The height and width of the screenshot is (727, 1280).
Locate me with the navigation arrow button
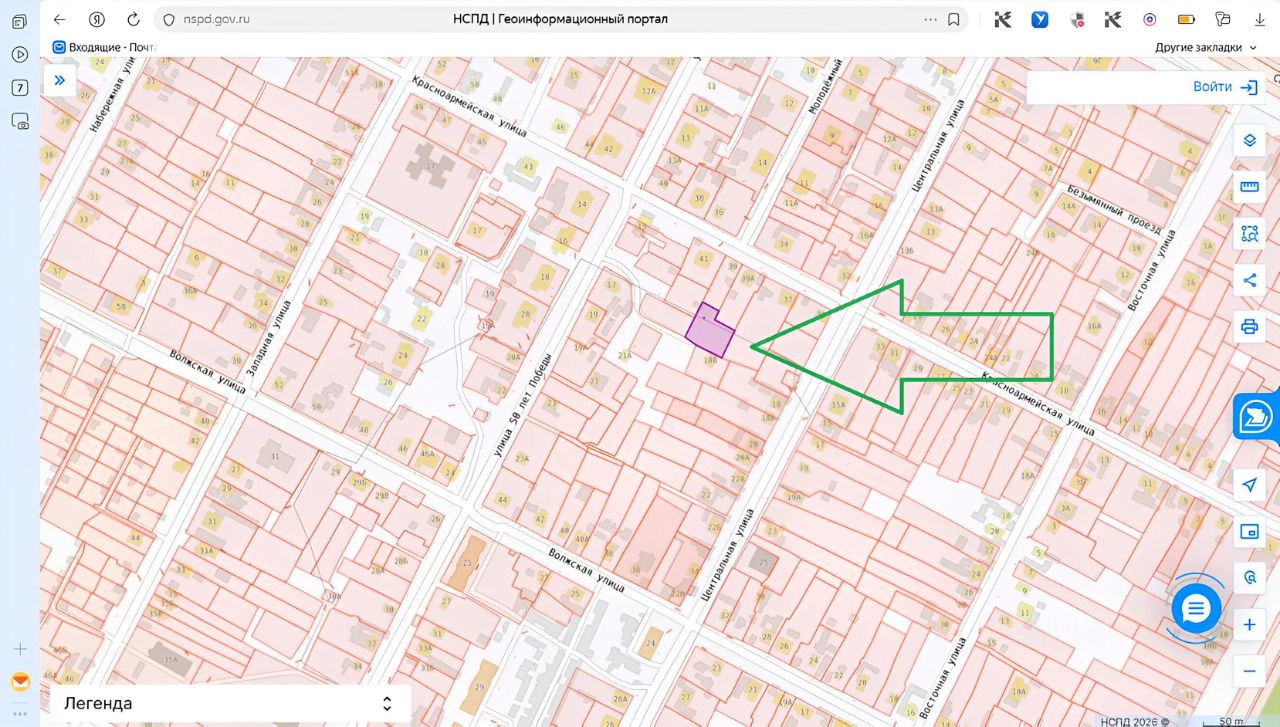(x=1249, y=485)
